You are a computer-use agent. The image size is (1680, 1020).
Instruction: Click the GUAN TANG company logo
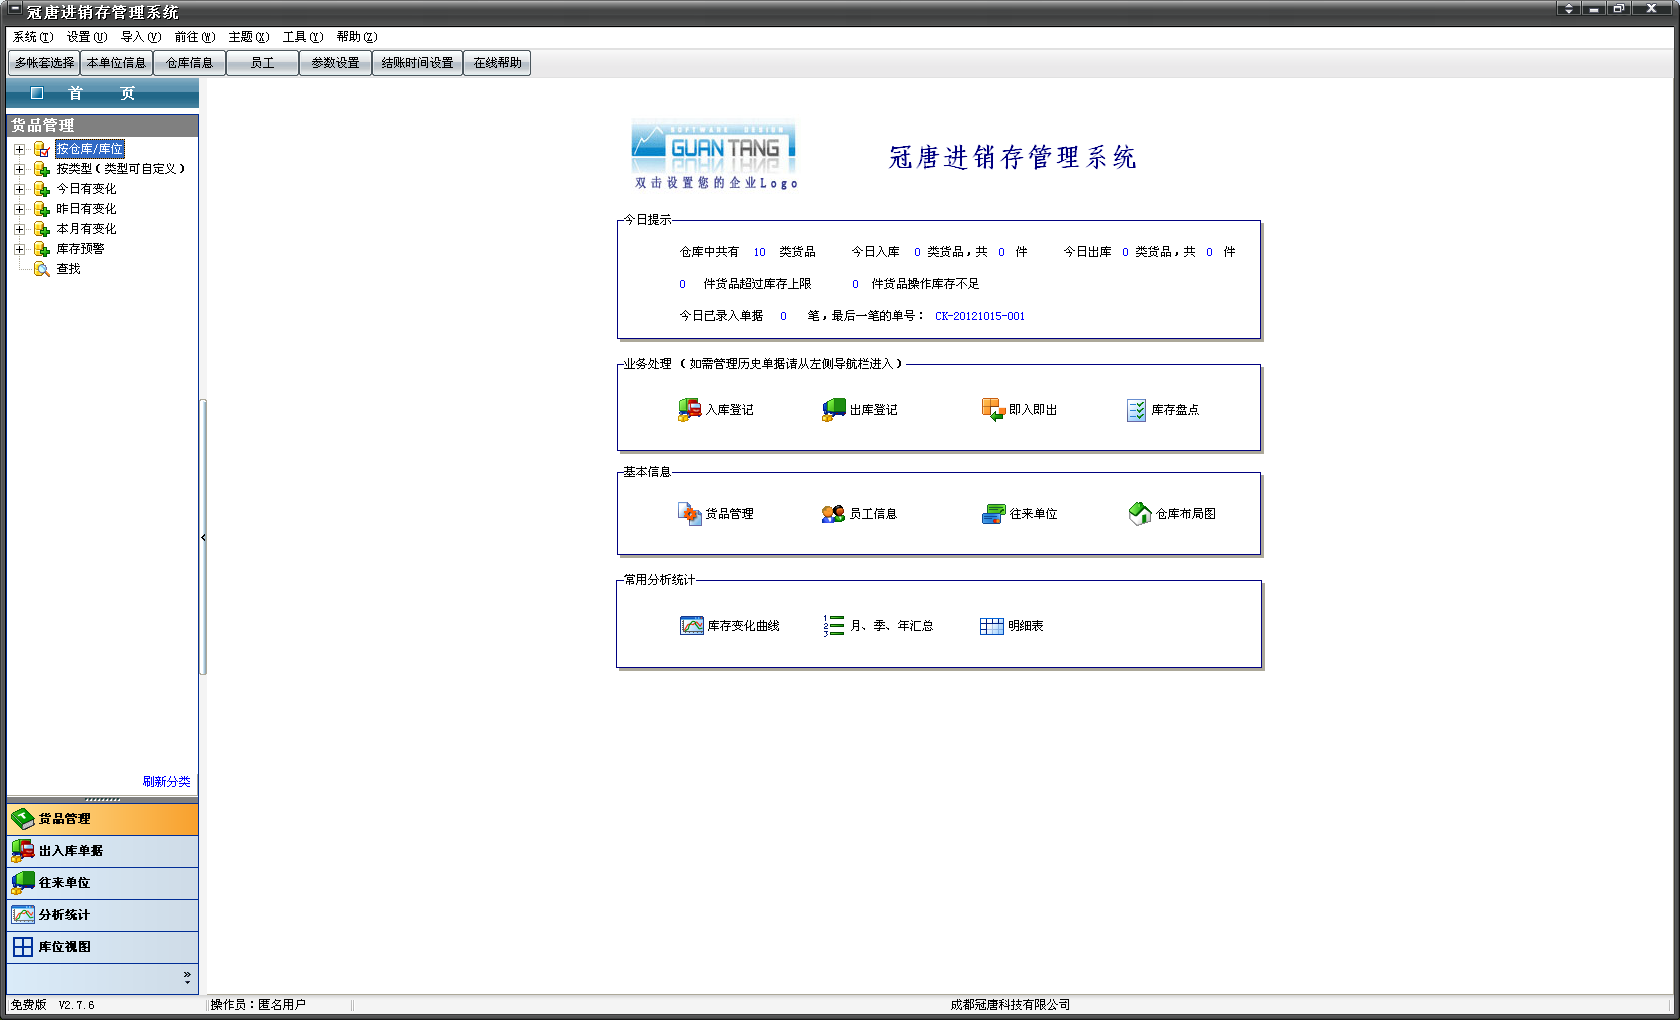(713, 147)
